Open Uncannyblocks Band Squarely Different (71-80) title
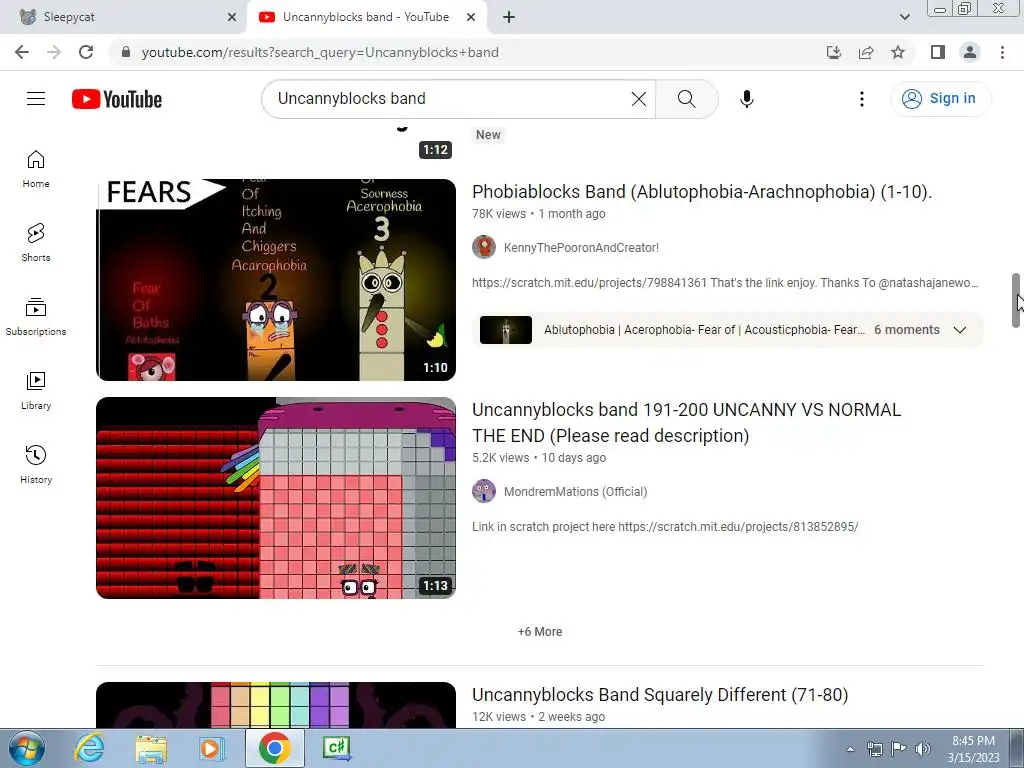The image size is (1024, 768). coord(660,694)
